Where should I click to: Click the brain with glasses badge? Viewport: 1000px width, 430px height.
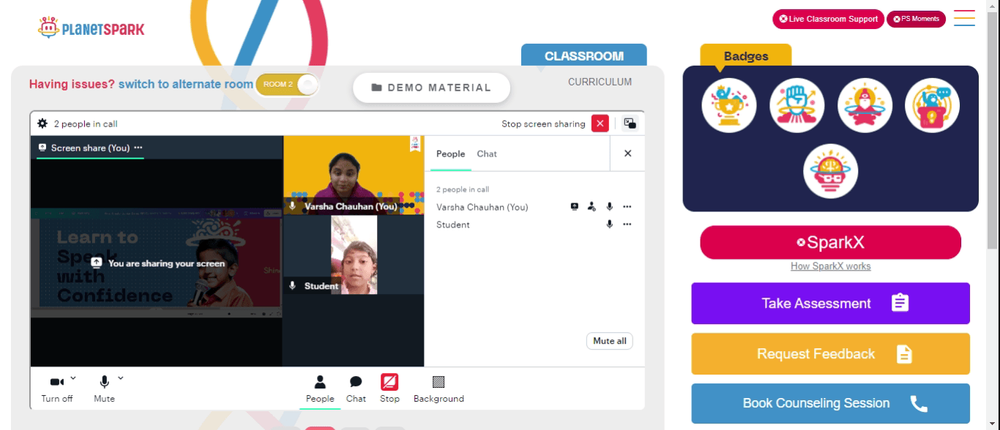point(830,171)
